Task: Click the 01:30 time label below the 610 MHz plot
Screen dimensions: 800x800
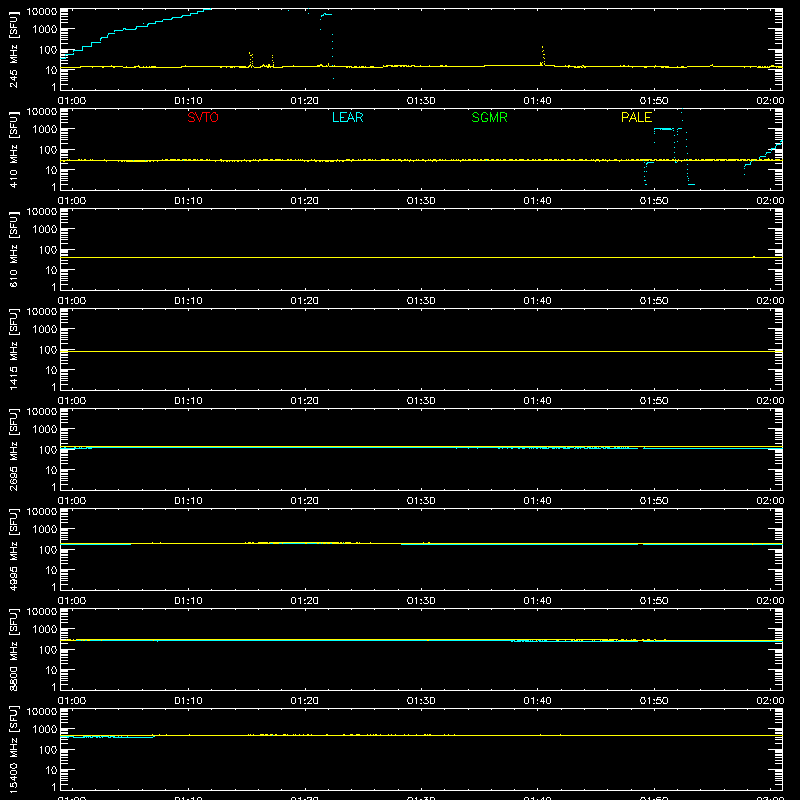Action: 421,301
